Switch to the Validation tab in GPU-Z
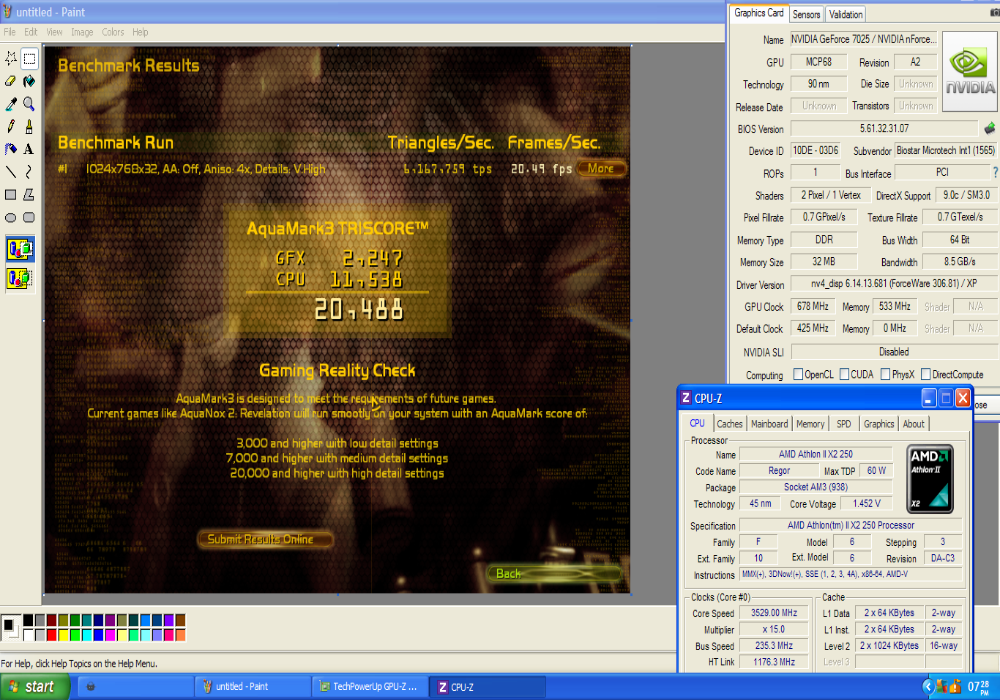This screenshot has height=700, width=1000. click(x=846, y=14)
